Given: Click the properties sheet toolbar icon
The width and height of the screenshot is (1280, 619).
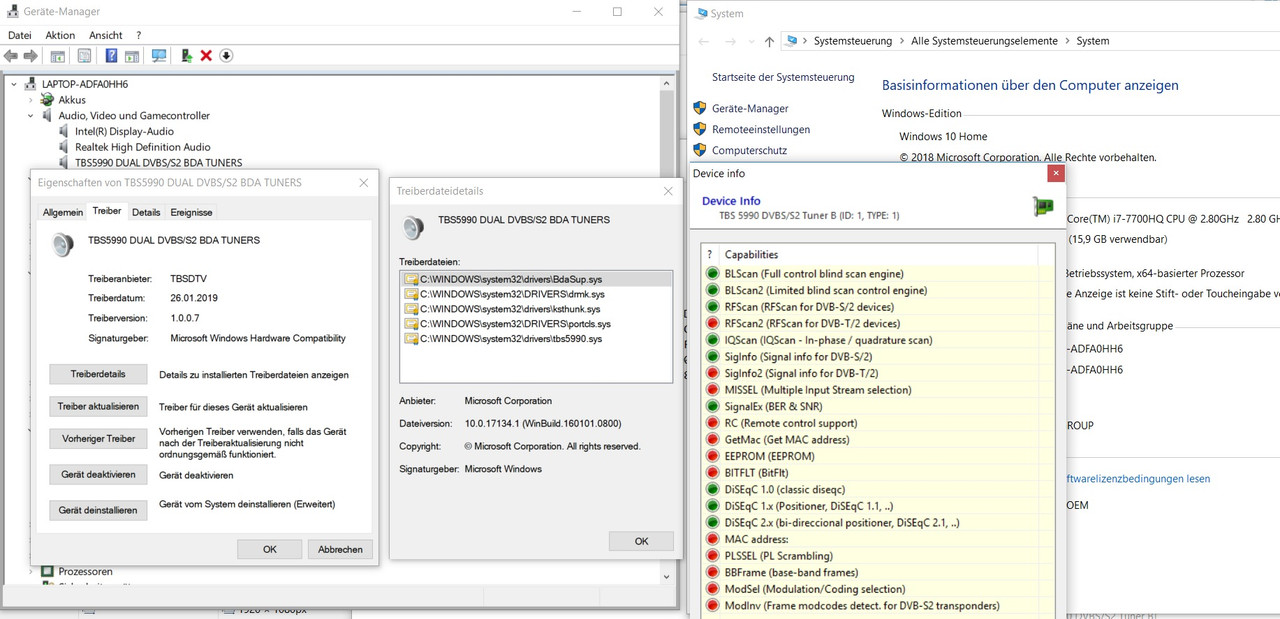Looking at the screenshot, I should [84, 56].
